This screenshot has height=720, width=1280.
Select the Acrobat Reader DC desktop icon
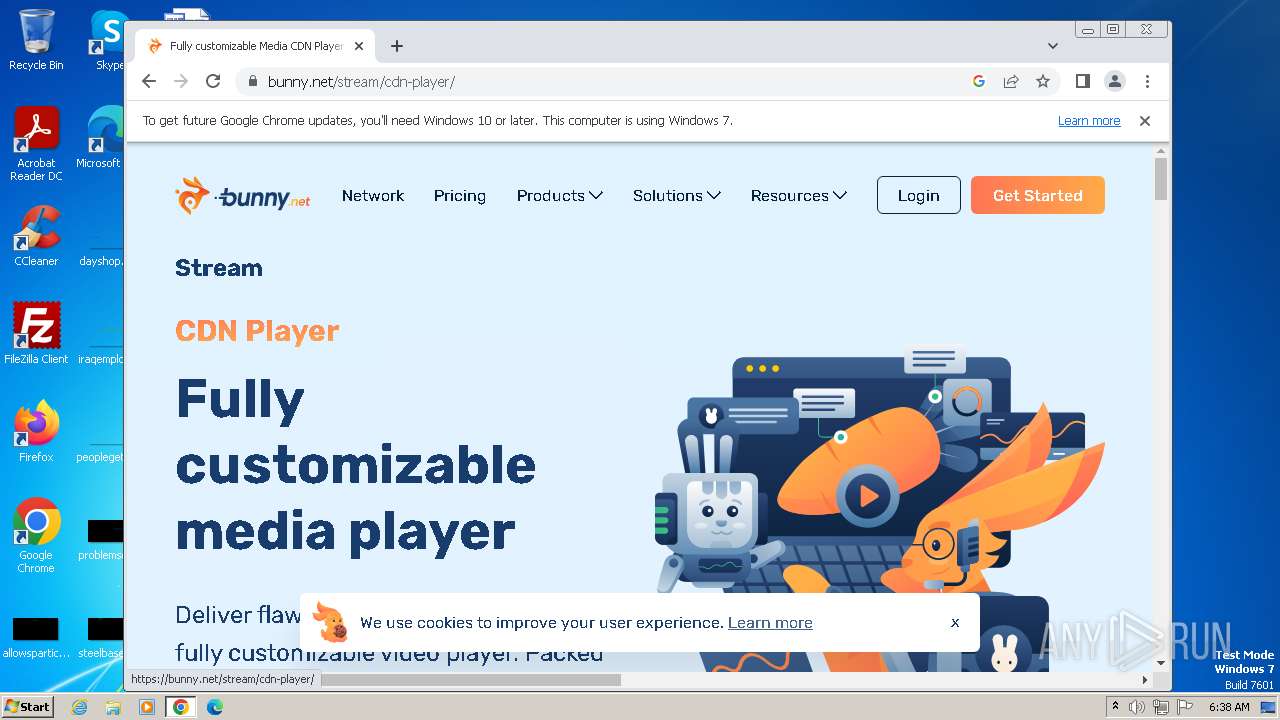point(36,144)
